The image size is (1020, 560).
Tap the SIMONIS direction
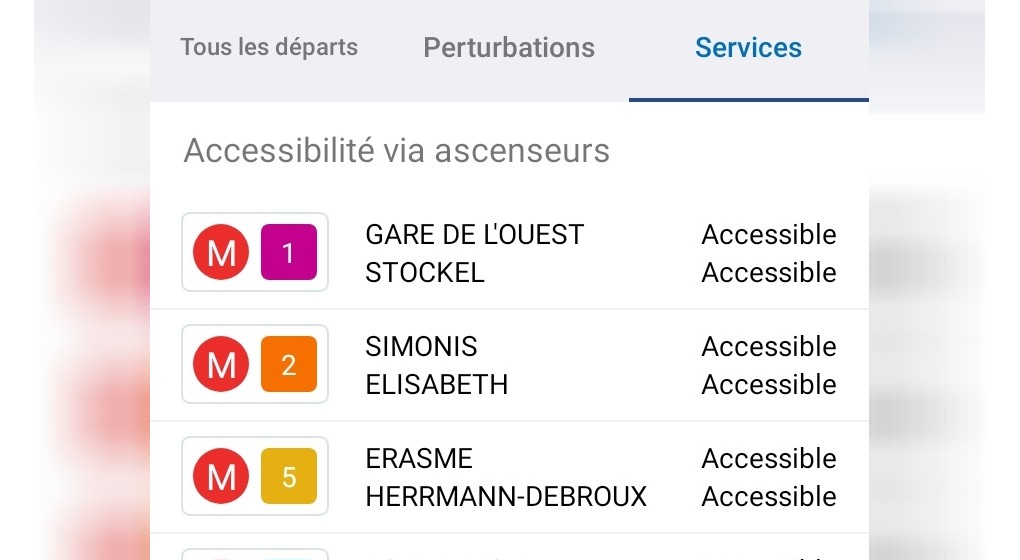click(x=422, y=347)
